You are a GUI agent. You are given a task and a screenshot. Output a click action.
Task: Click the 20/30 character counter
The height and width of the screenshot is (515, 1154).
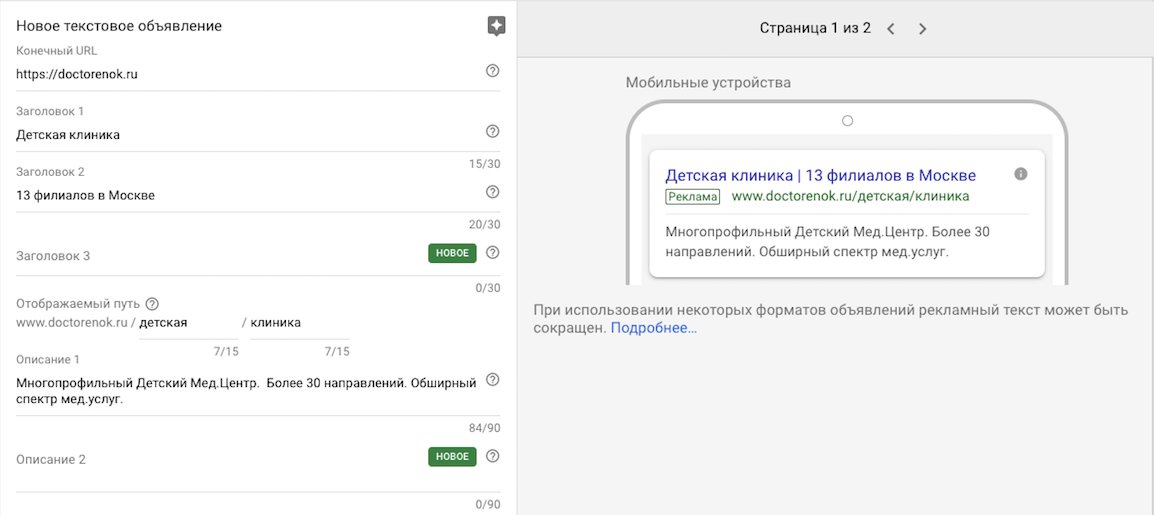pyautogui.click(x=484, y=224)
